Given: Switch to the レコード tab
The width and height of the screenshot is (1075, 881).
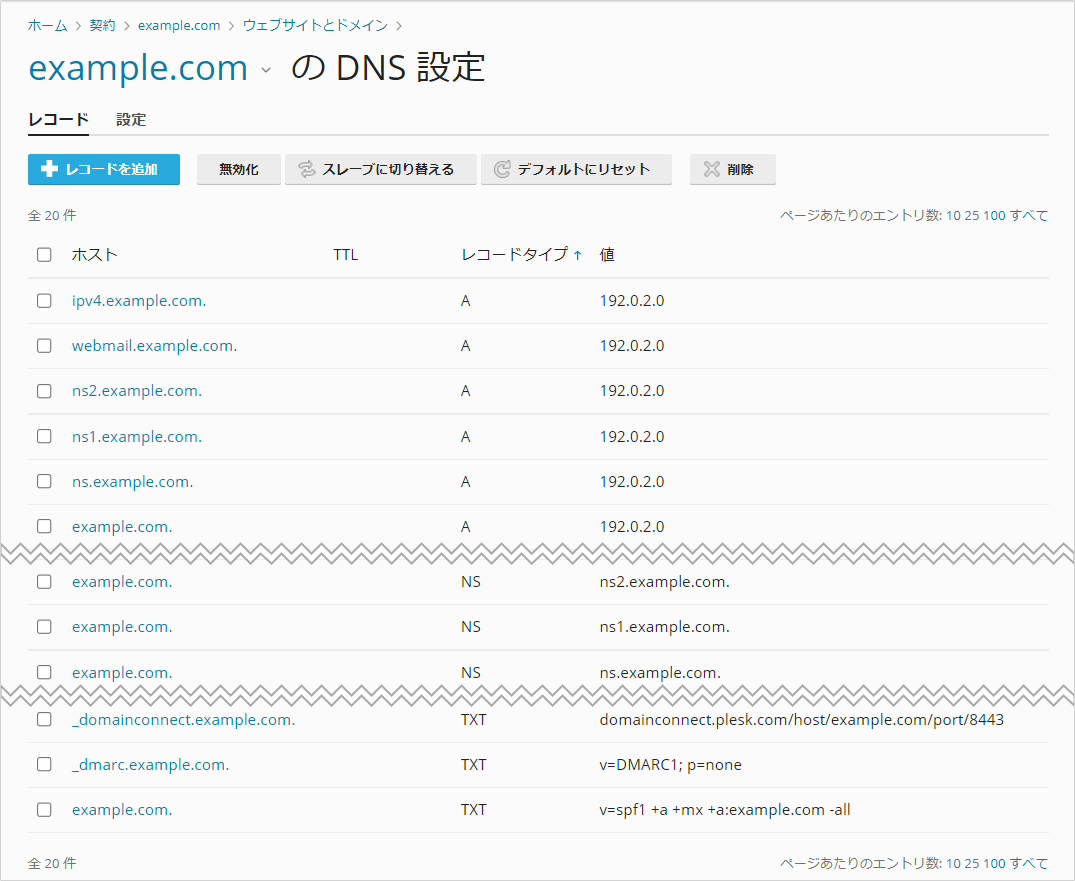Looking at the screenshot, I should (58, 119).
